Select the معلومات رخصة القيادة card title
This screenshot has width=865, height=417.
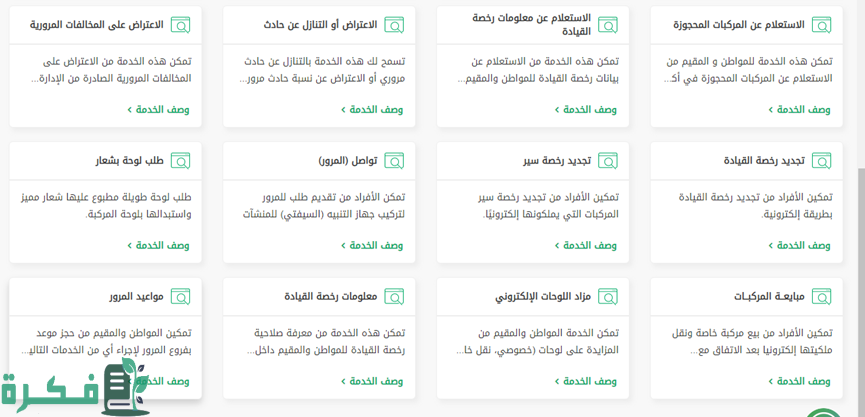(x=330, y=297)
